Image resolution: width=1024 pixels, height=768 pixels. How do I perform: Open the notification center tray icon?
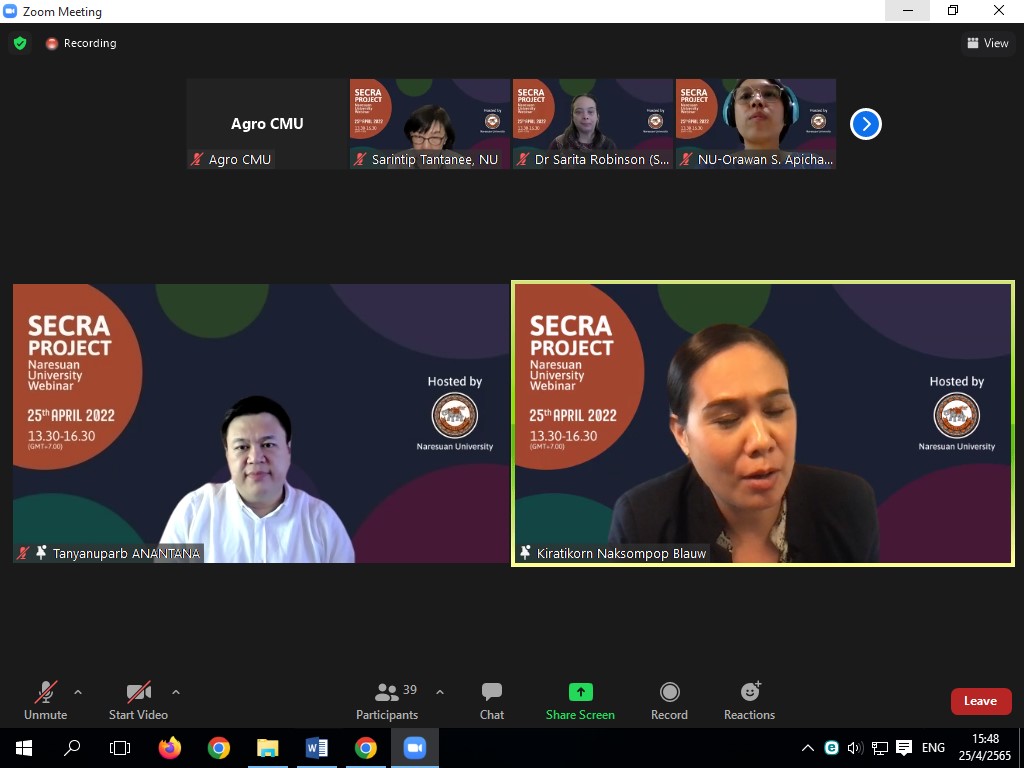pyautogui.click(x=904, y=748)
